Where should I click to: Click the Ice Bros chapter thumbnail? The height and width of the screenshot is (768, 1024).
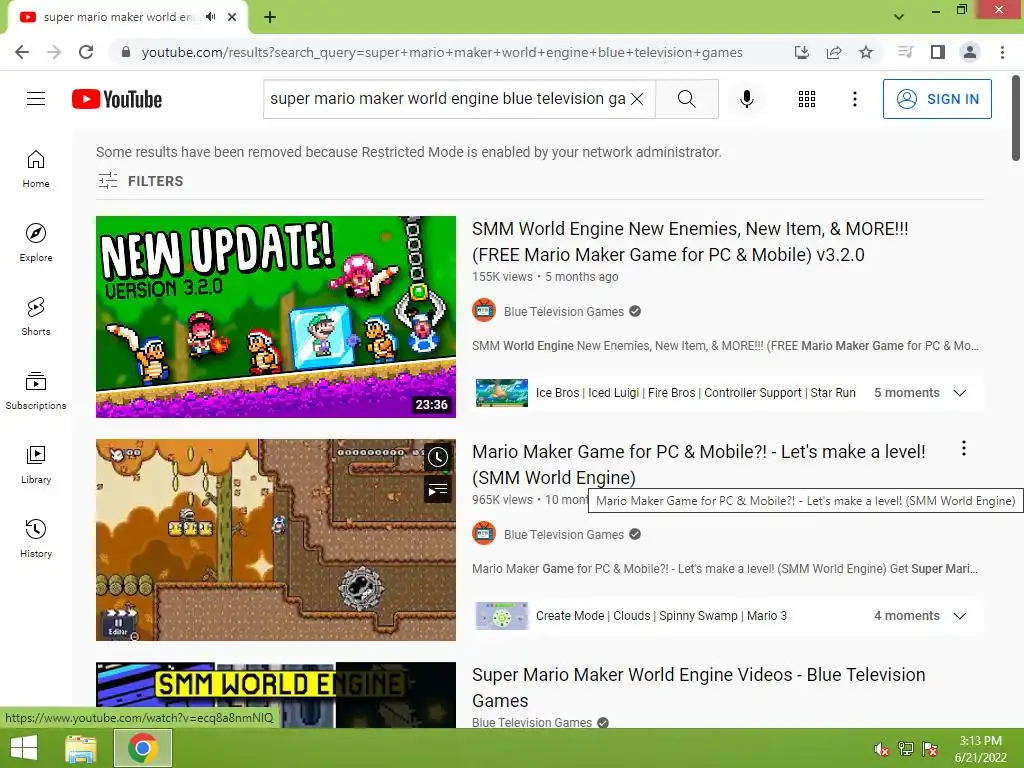click(502, 393)
